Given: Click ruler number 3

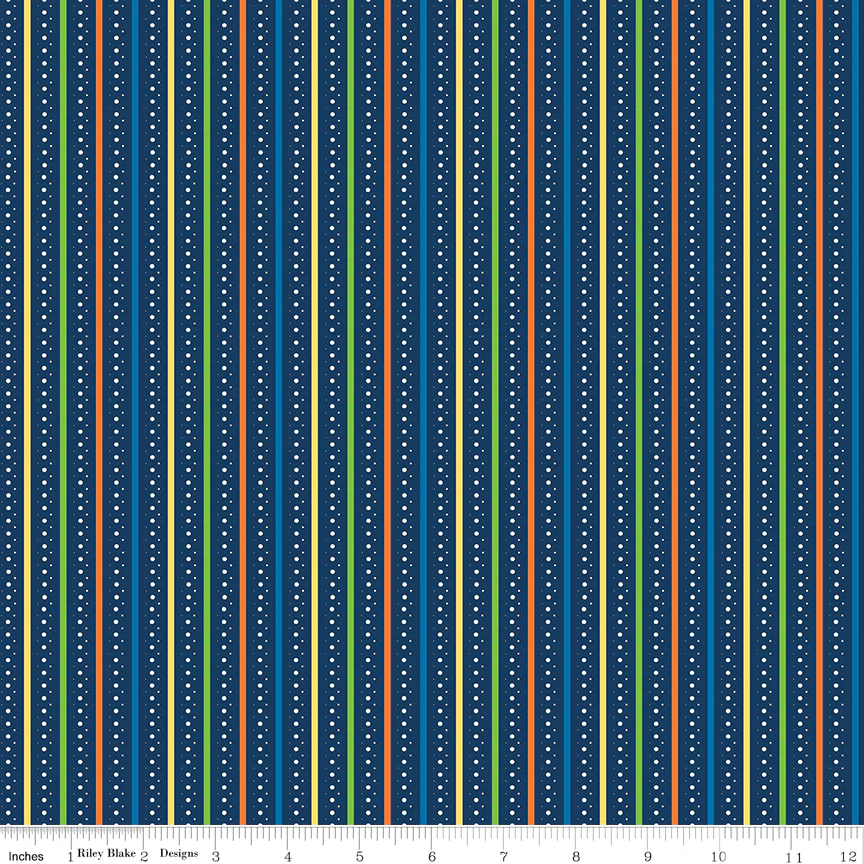Looking at the screenshot, I should coord(215,857).
